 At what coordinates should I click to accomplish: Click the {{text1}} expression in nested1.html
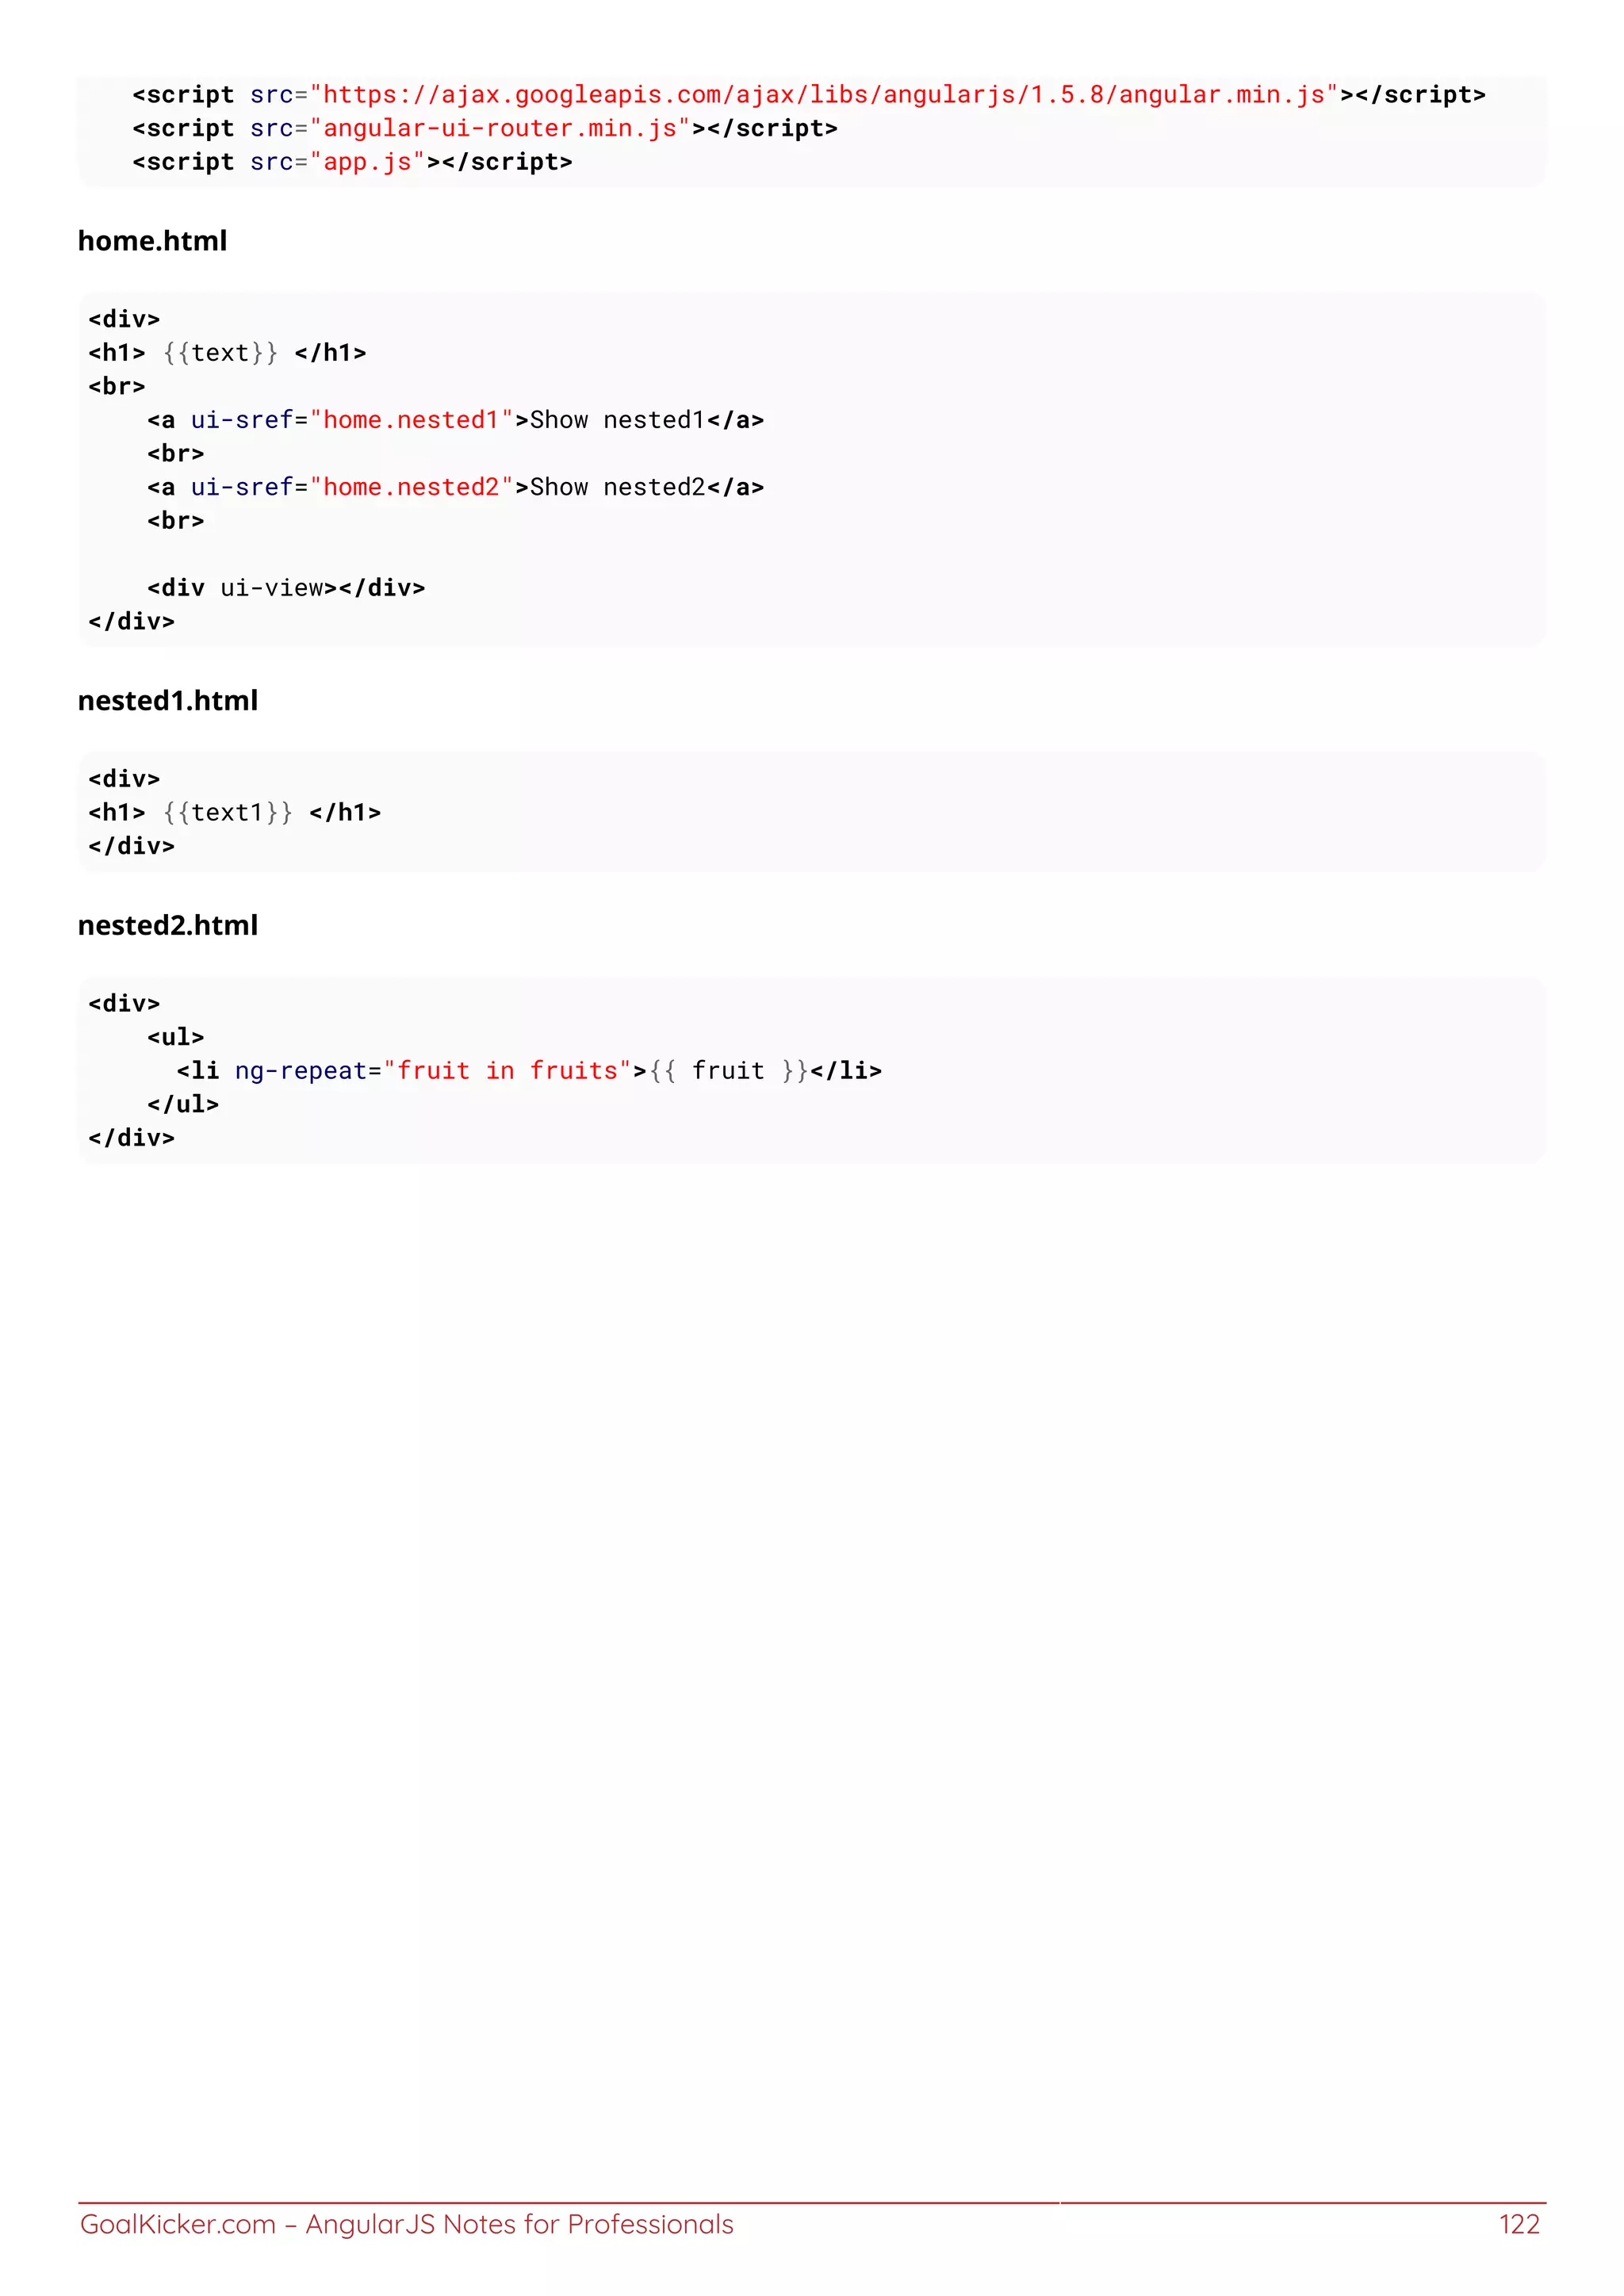click(x=228, y=813)
